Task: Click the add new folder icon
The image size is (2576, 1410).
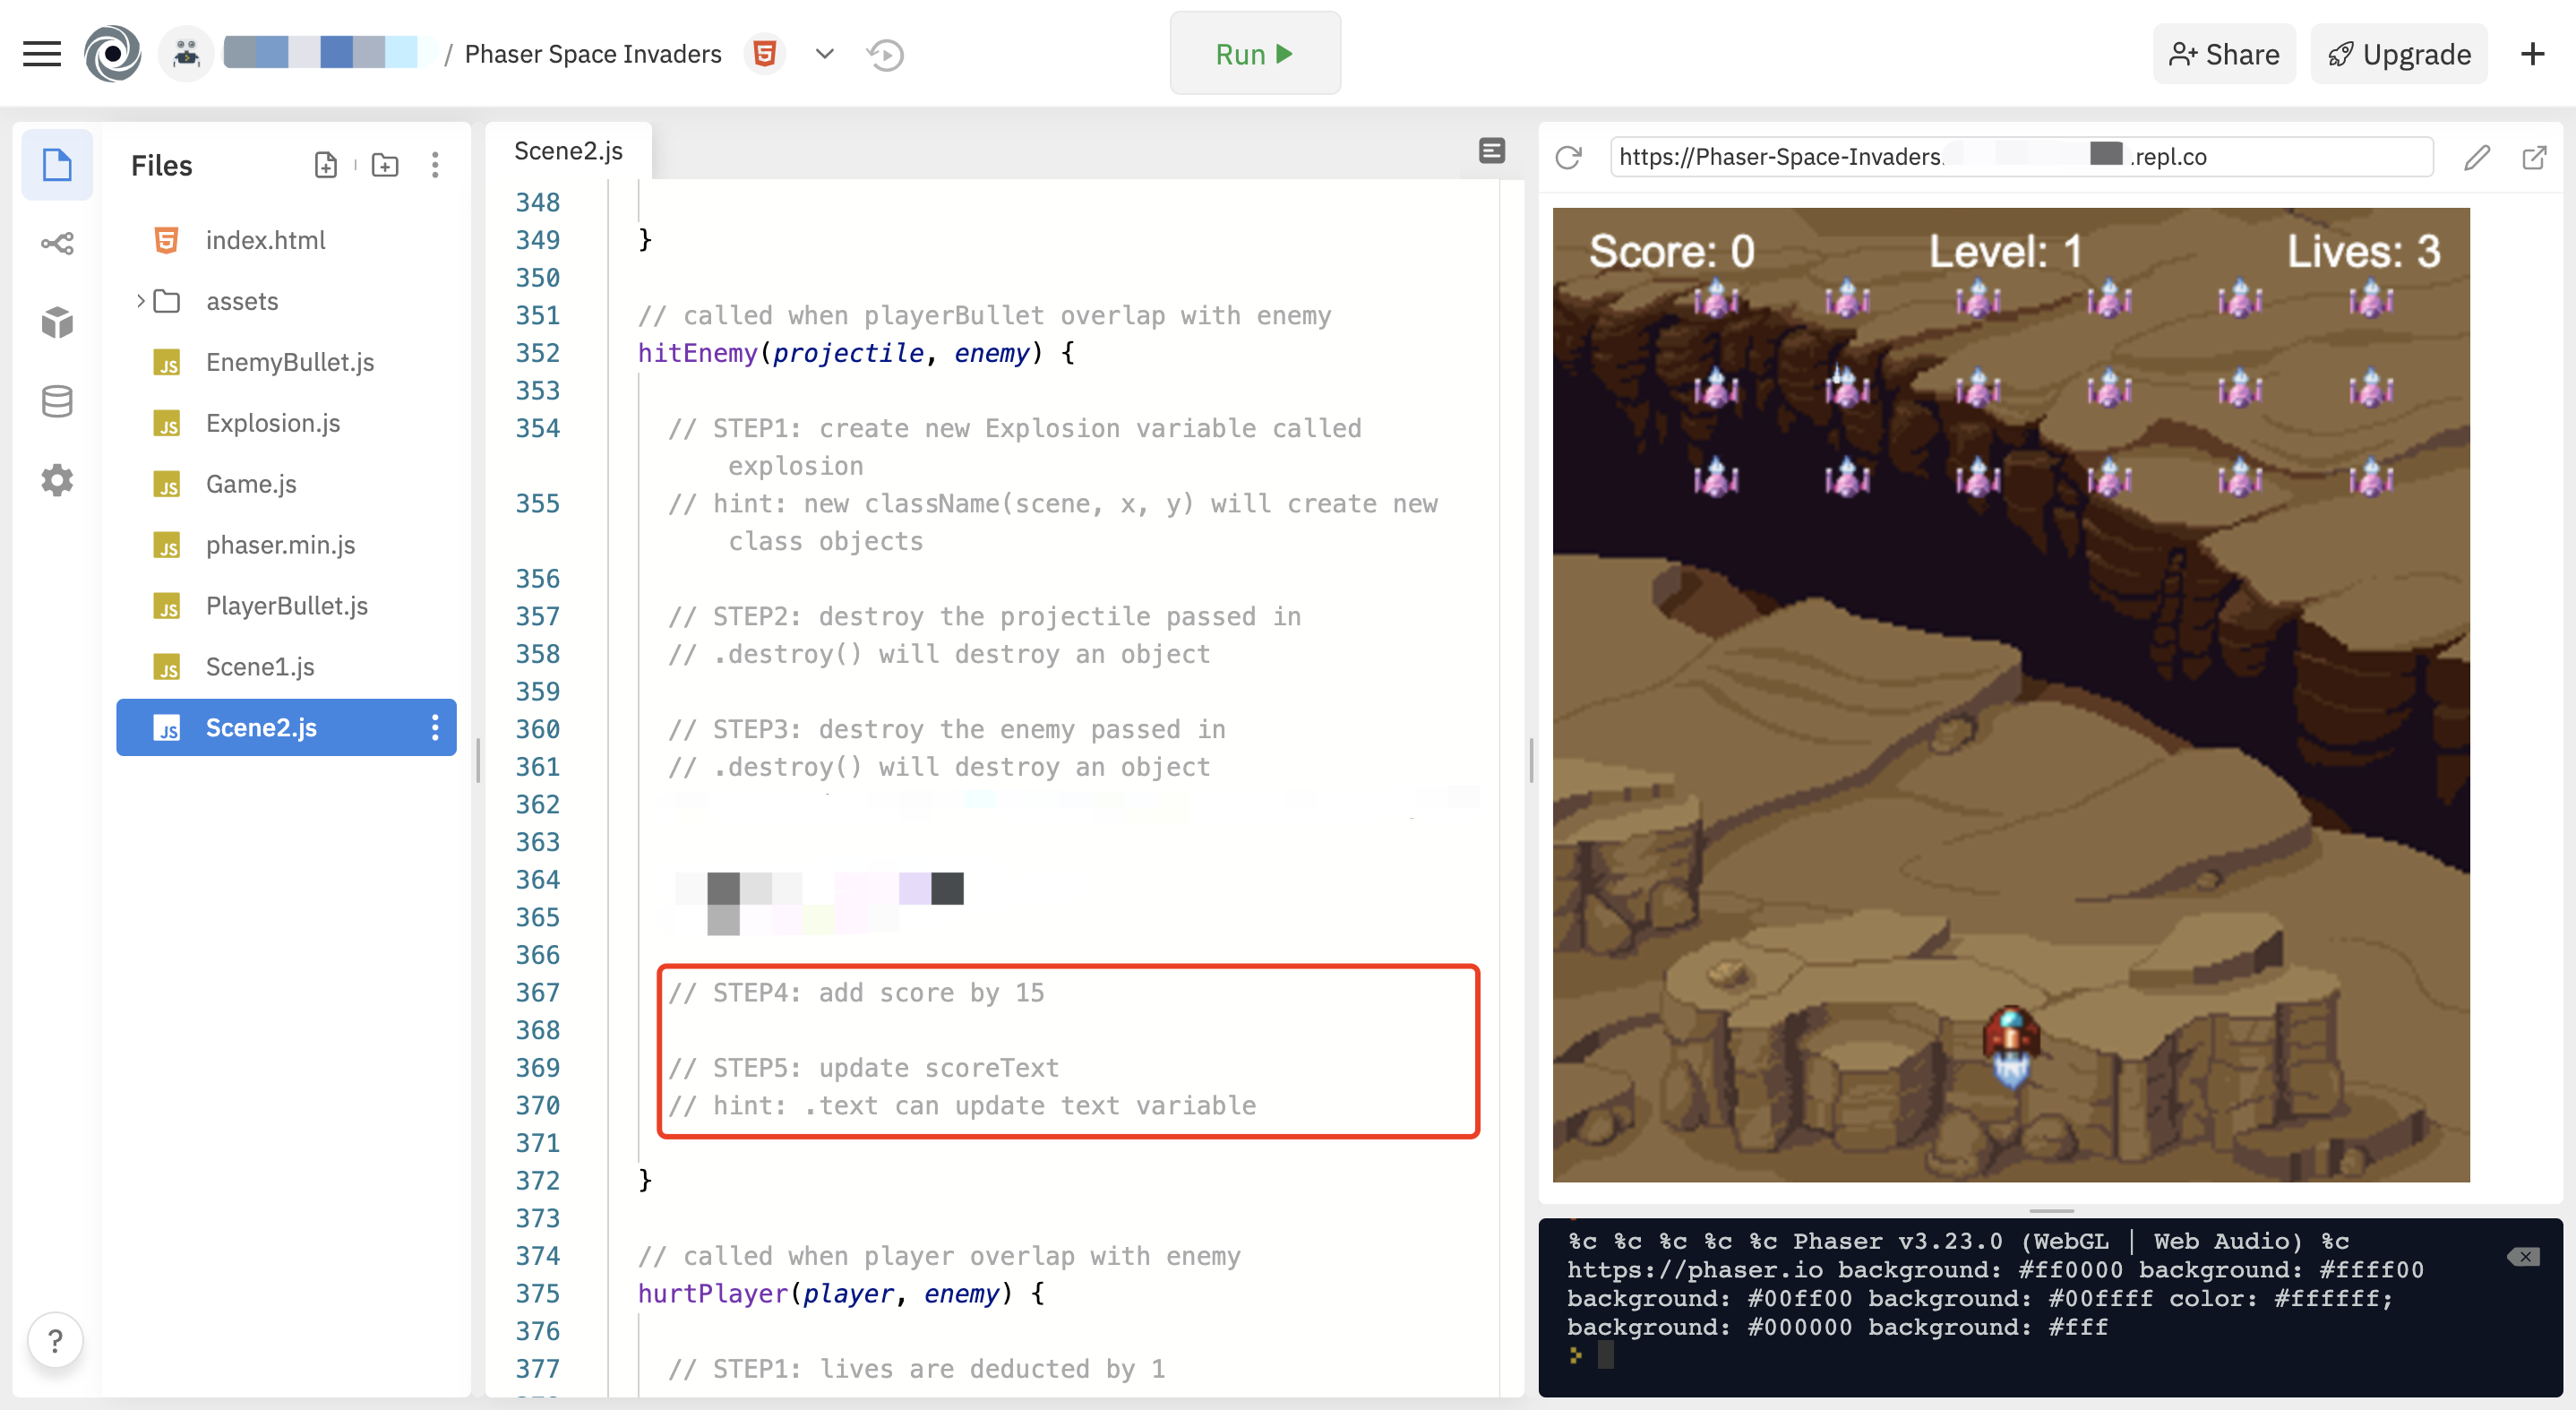Action: point(385,165)
